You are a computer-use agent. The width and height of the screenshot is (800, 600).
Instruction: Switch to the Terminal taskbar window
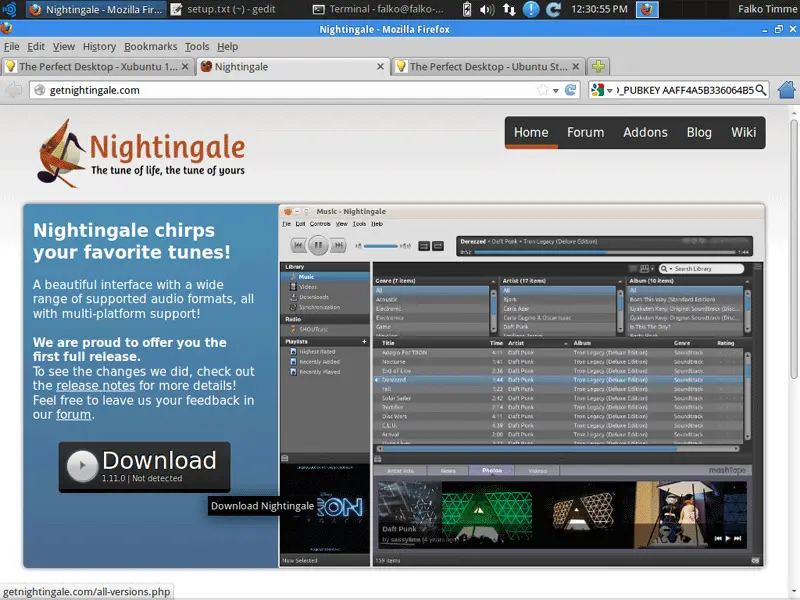pos(378,9)
